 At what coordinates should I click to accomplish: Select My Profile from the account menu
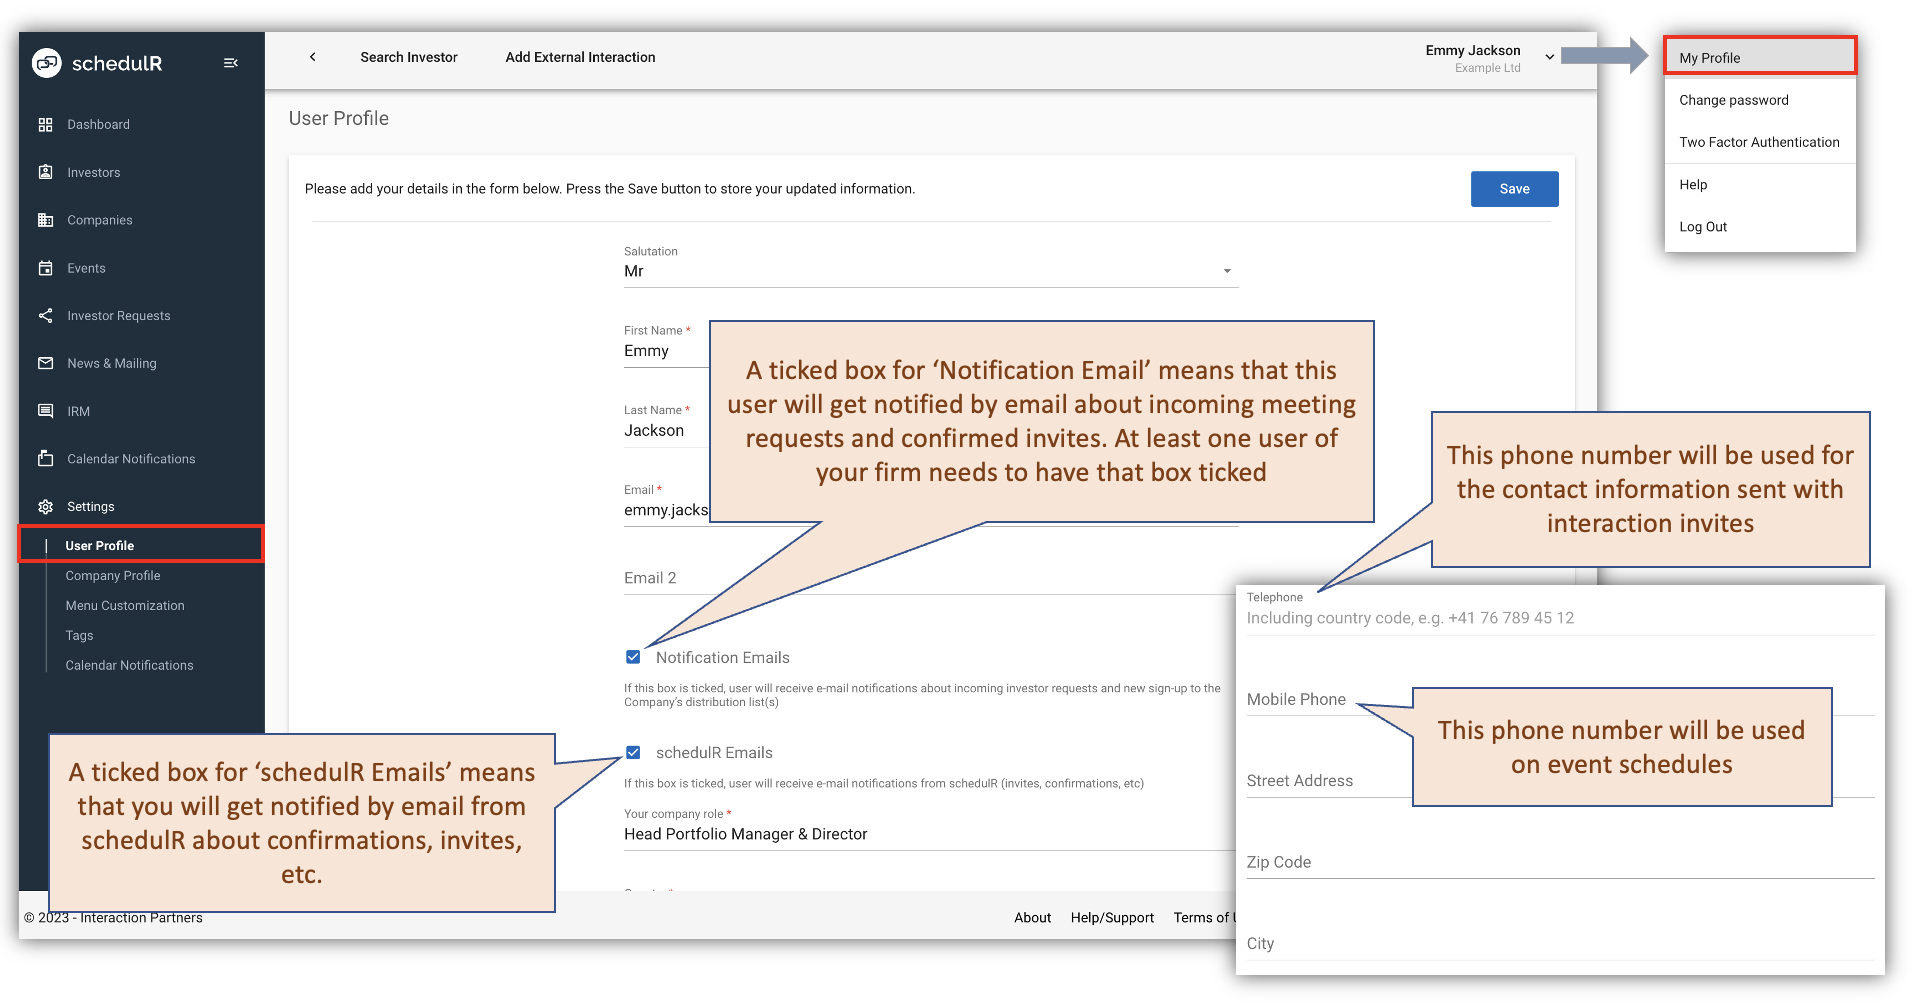click(x=1712, y=57)
